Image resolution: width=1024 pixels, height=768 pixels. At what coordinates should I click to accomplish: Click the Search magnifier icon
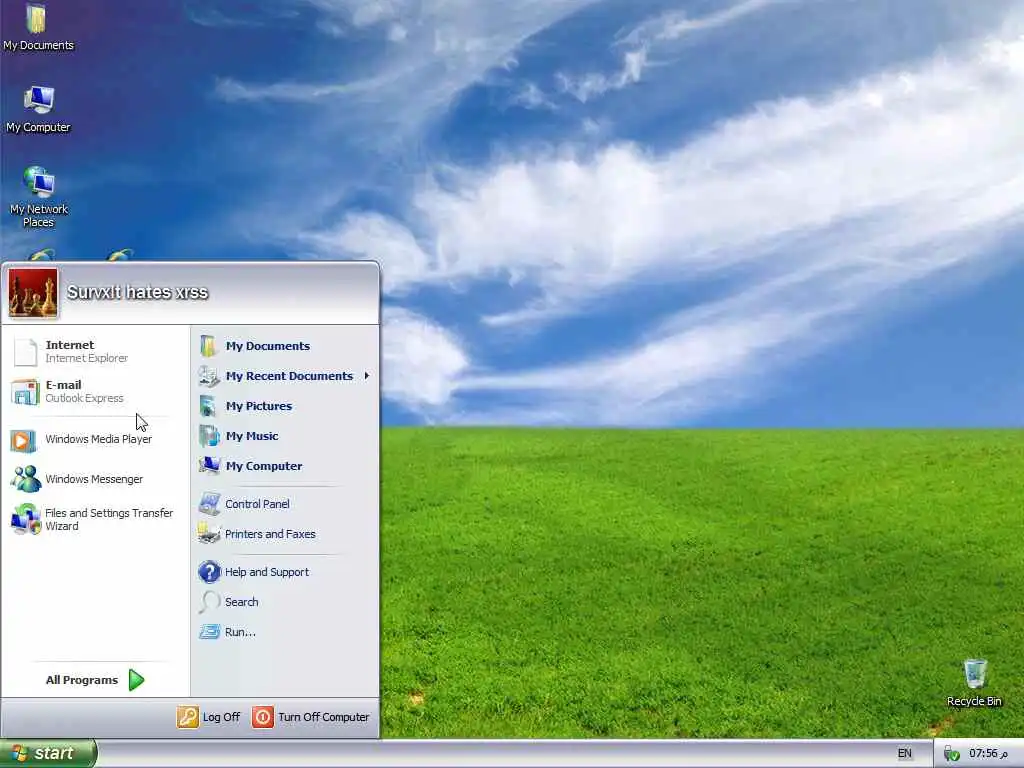(x=210, y=601)
